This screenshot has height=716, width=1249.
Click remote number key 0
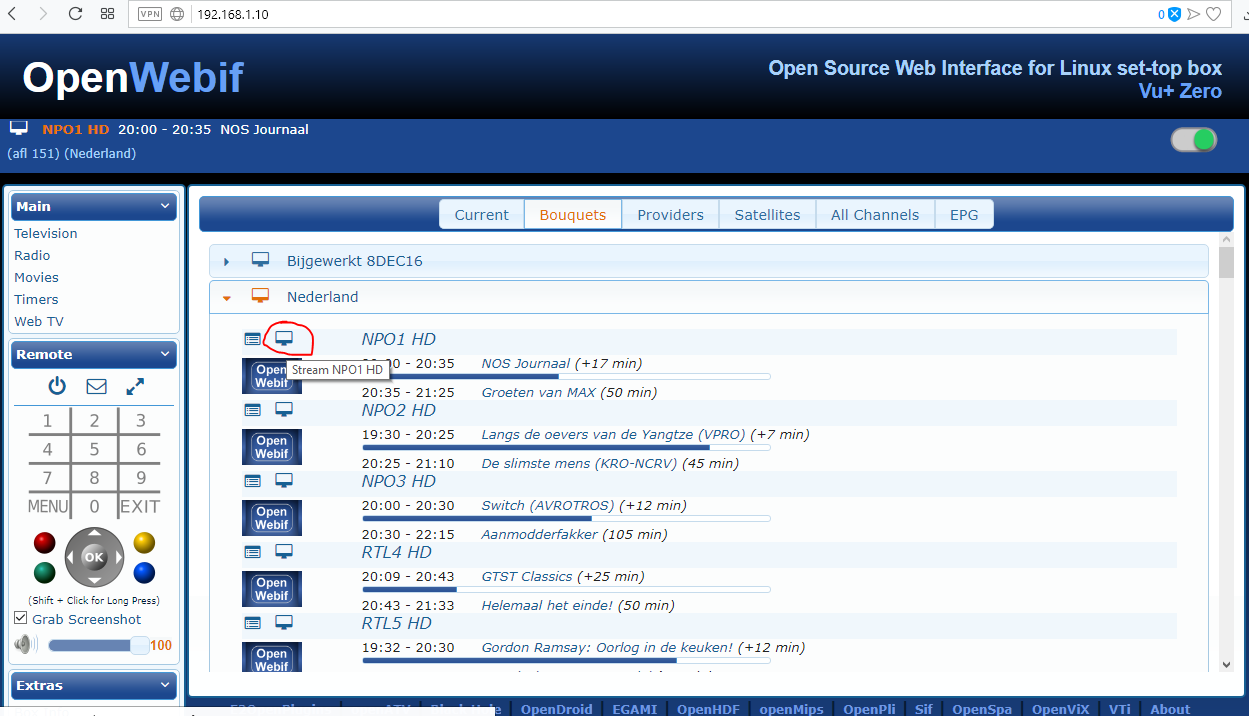coord(94,506)
